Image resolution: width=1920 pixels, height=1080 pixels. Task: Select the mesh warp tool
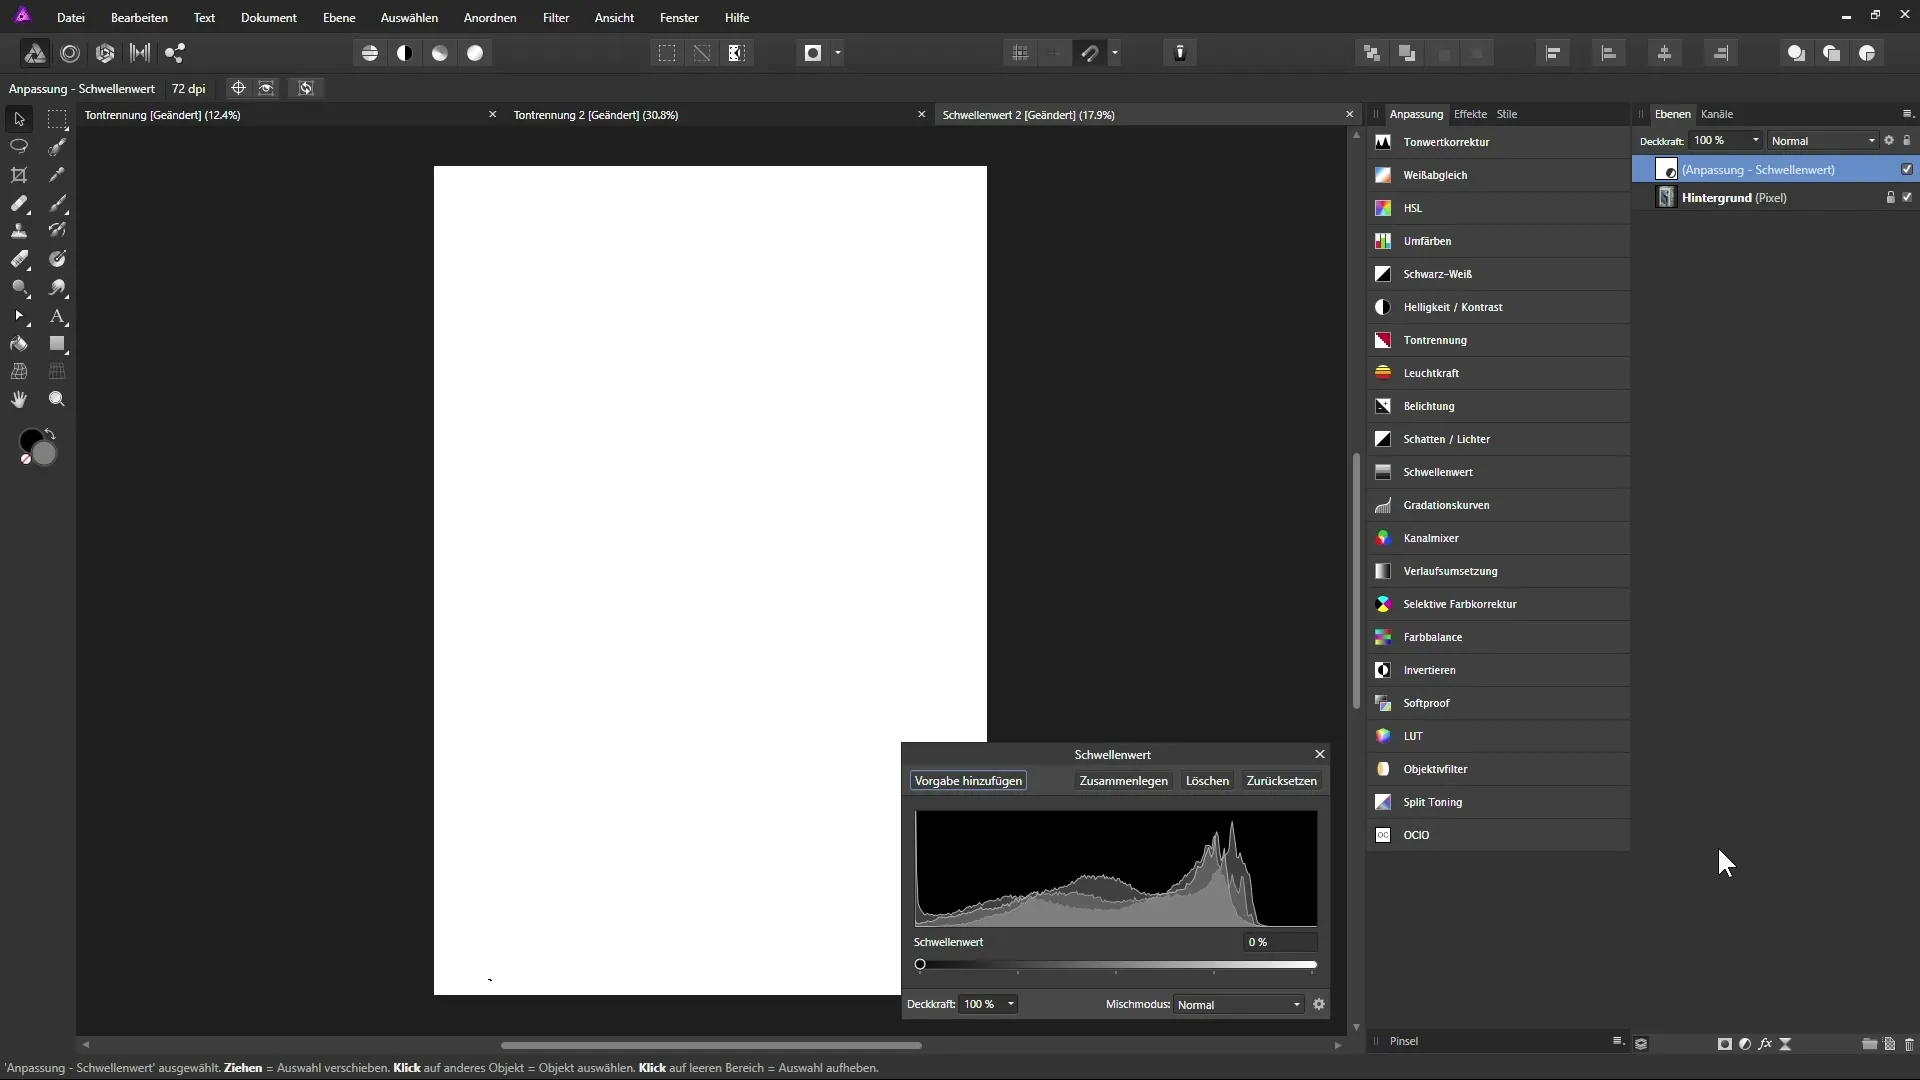coord(19,372)
